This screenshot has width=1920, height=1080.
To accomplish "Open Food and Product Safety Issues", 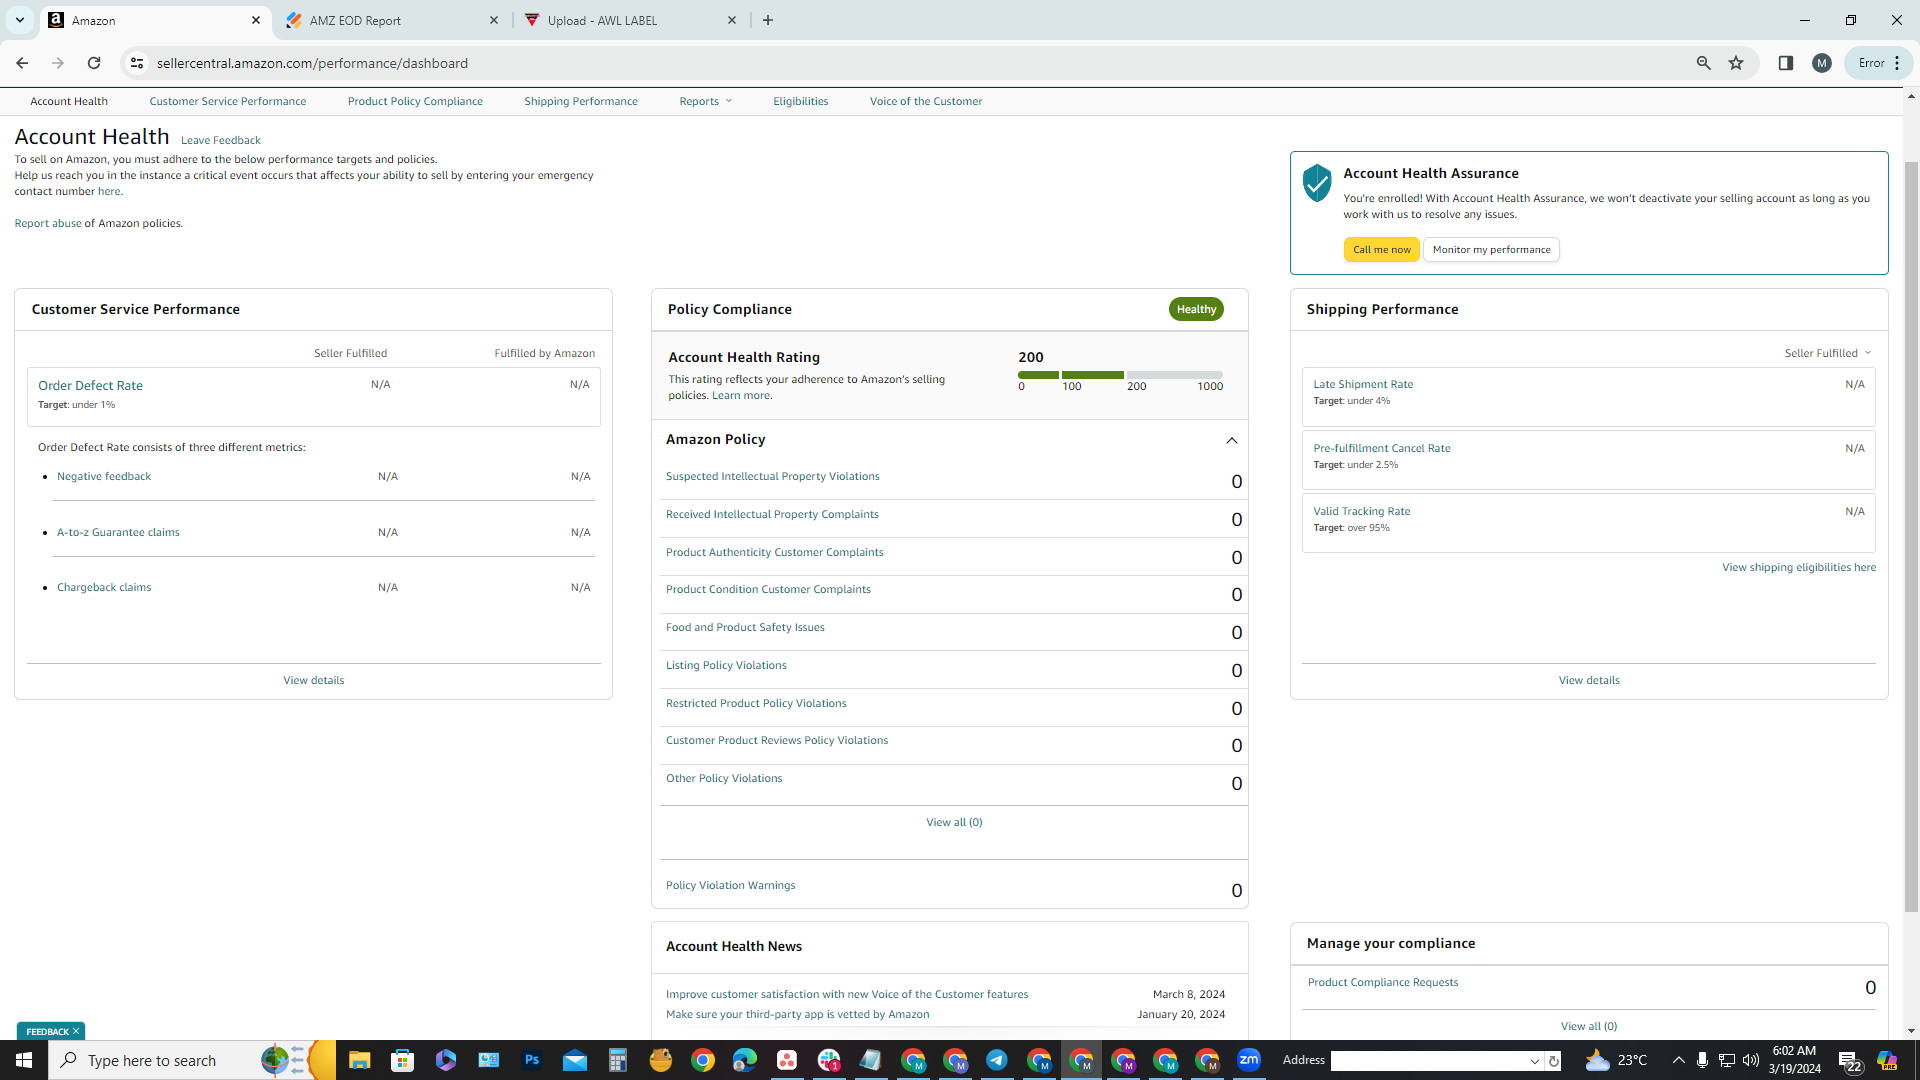I will [x=745, y=627].
